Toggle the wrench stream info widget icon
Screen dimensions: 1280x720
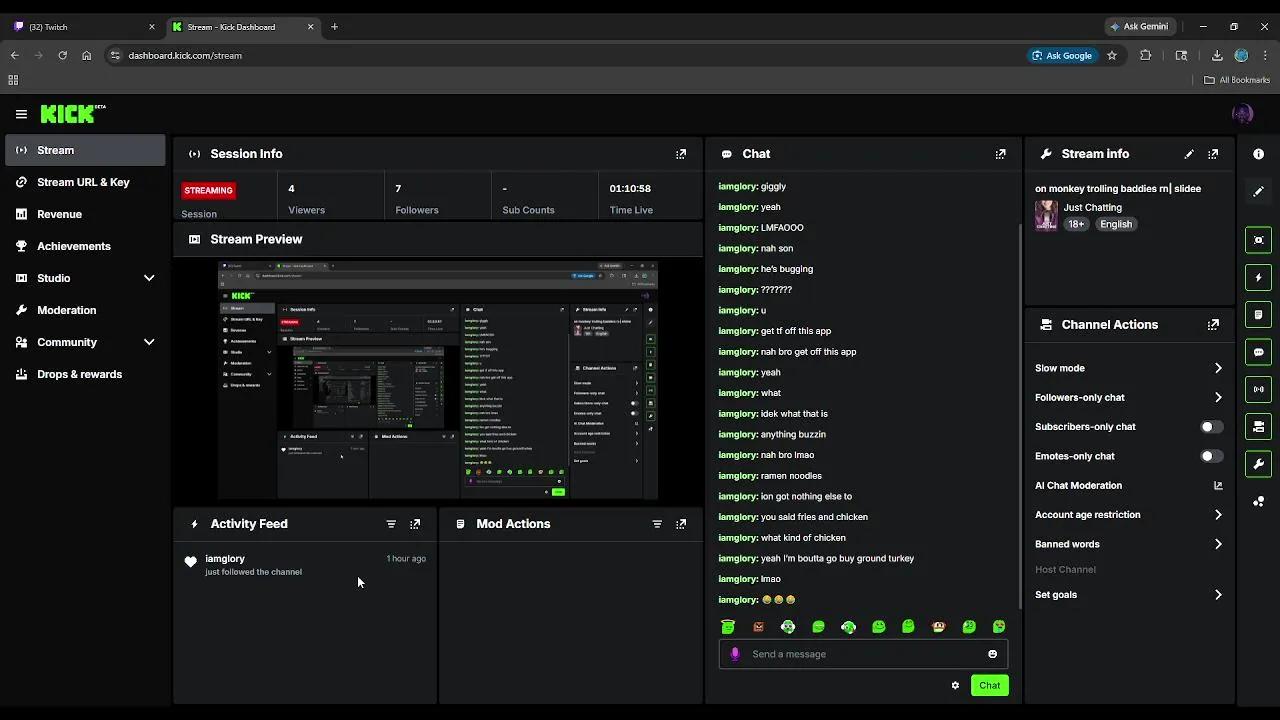1258,464
